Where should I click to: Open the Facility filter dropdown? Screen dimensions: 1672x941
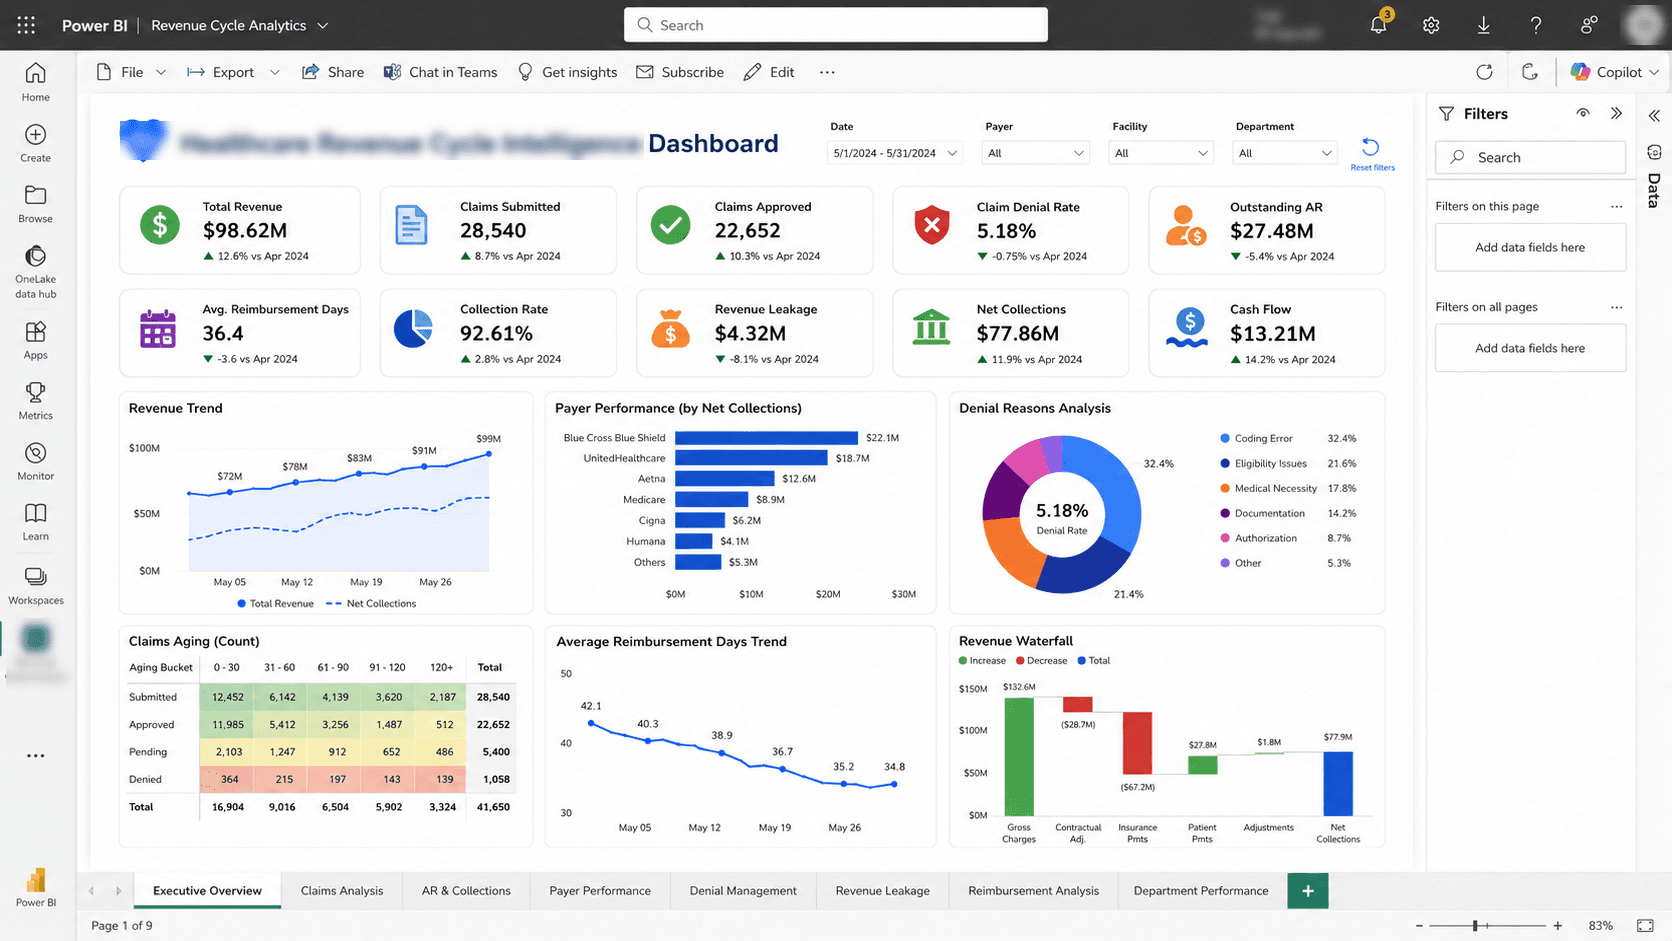click(x=1162, y=153)
